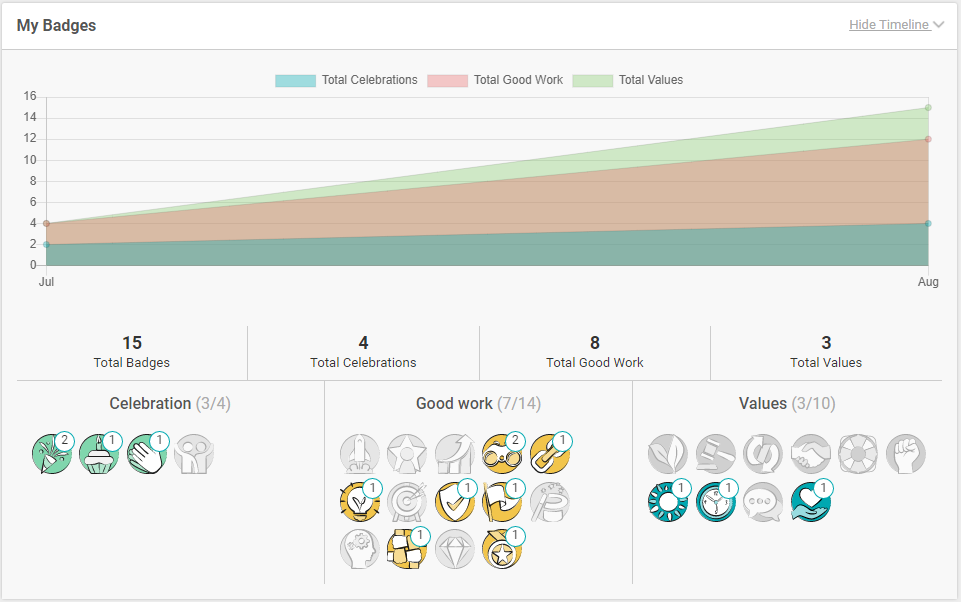The height and width of the screenshot is (602, 961).
Task: Select the clock Values badge
Action: pyautogui.click(x=715, y=502)
